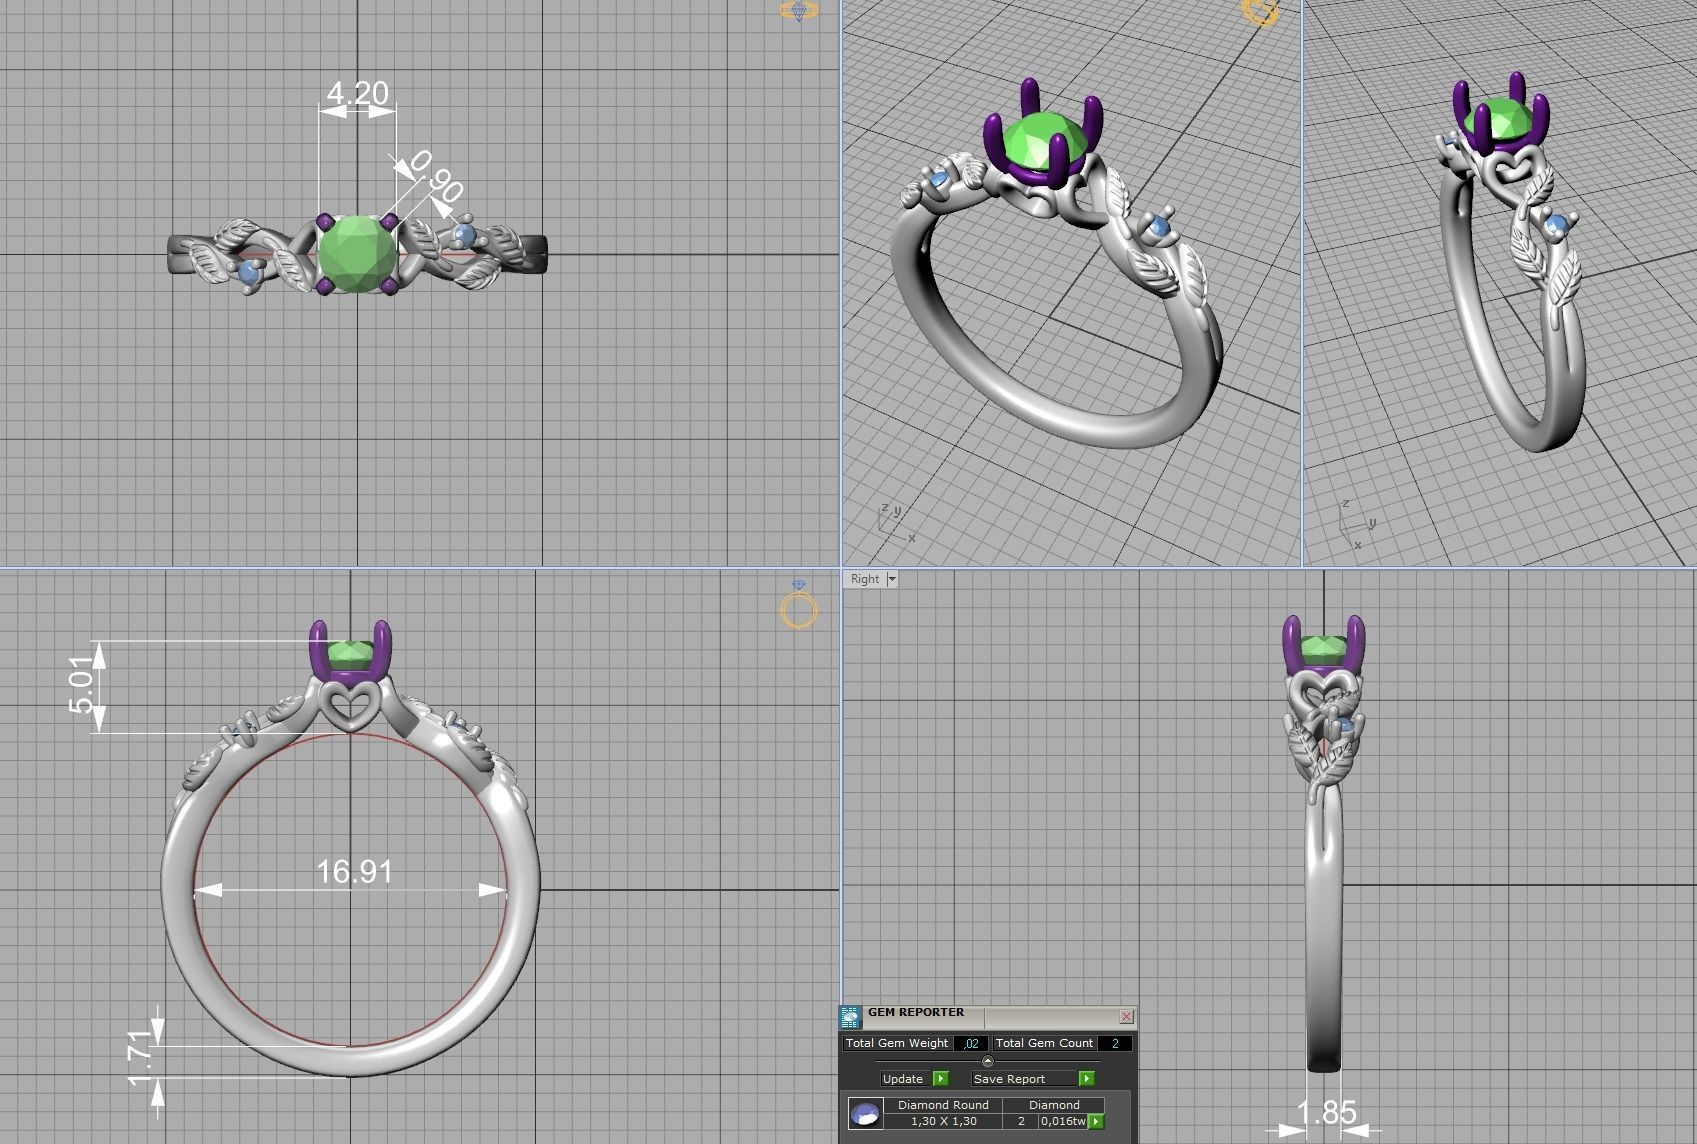Click the Update button in Gem Reporter
The image size is (1697, 1144).
903,1079
